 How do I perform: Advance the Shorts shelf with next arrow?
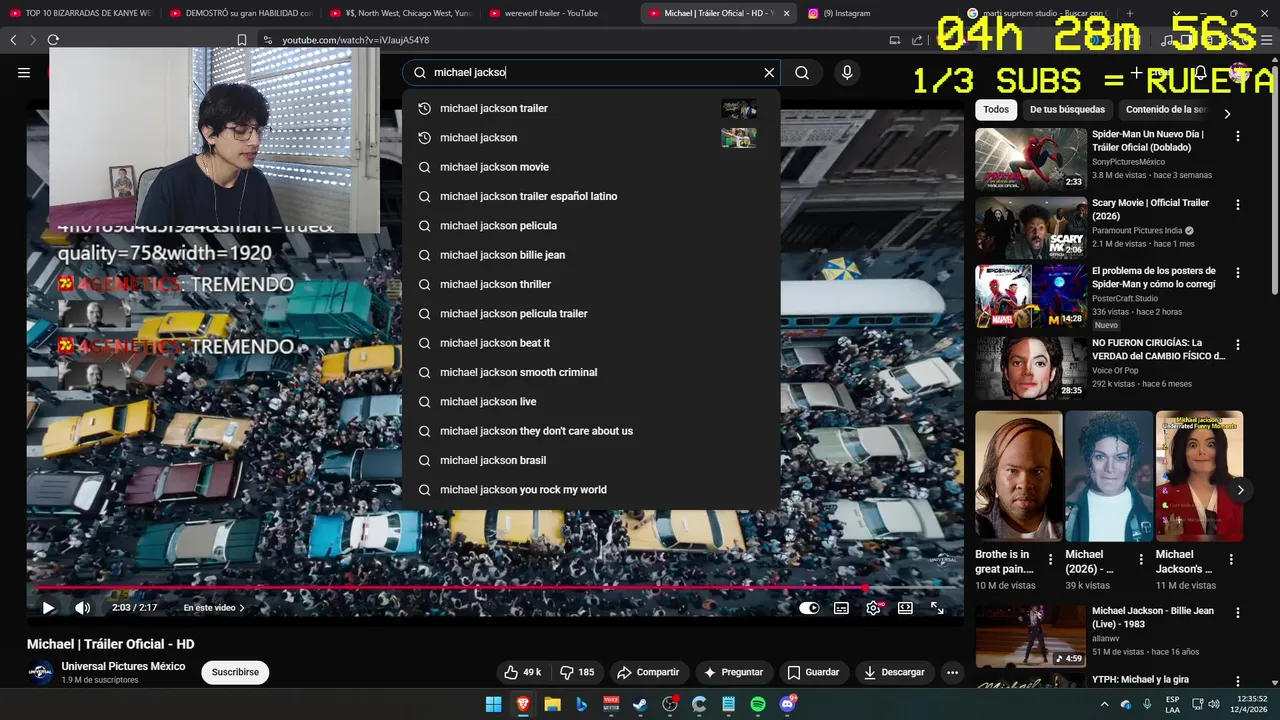point(1240,490)
